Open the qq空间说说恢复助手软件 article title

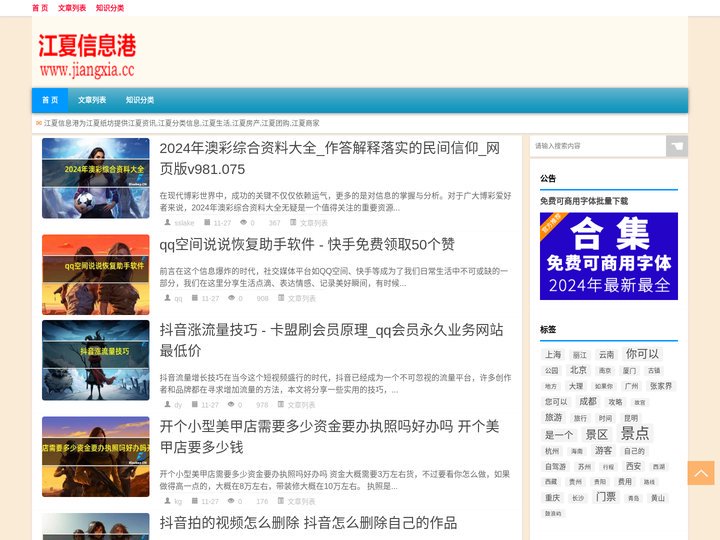tap(307, 244)
